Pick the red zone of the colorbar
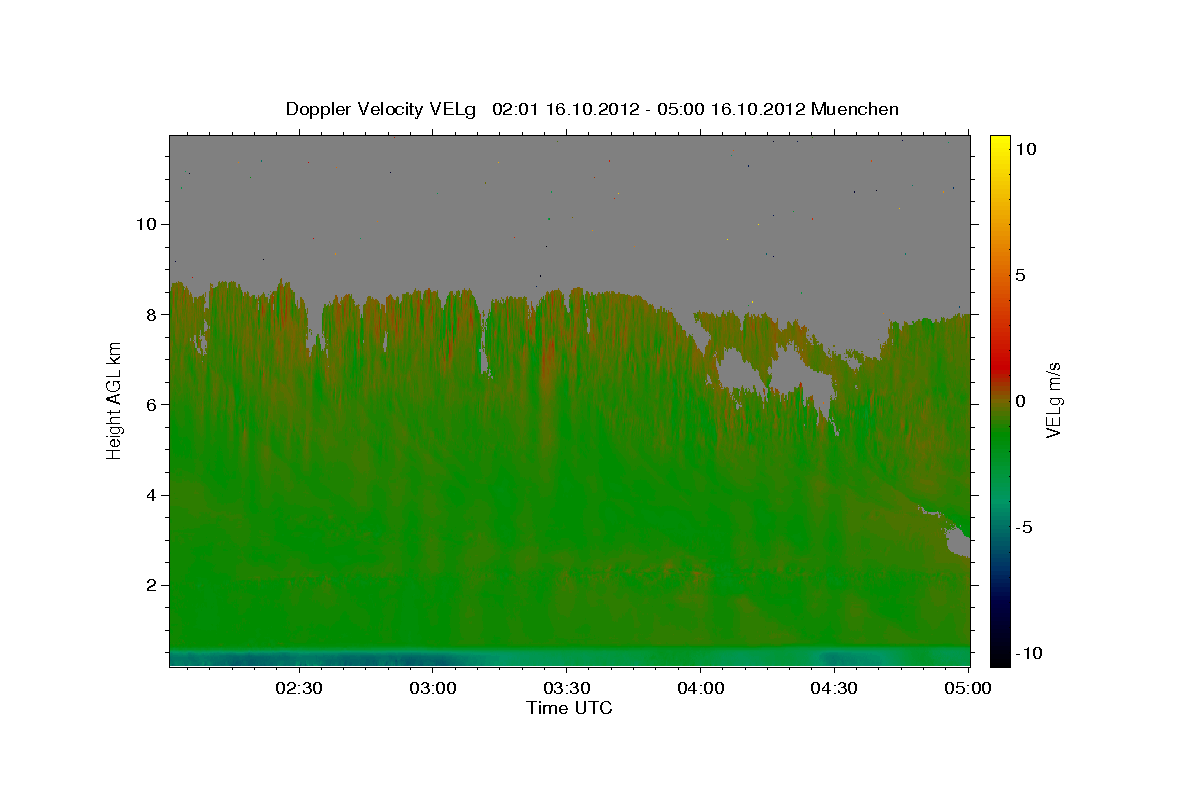Image resolution: width=1200 pixels, height=800 pixels. point(999,368)
